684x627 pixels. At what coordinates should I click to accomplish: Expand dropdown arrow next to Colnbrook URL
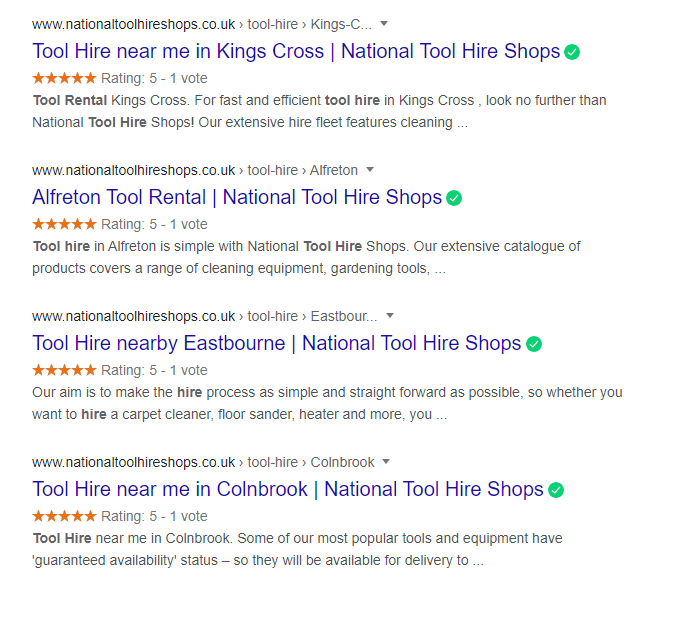pos(386,462)
